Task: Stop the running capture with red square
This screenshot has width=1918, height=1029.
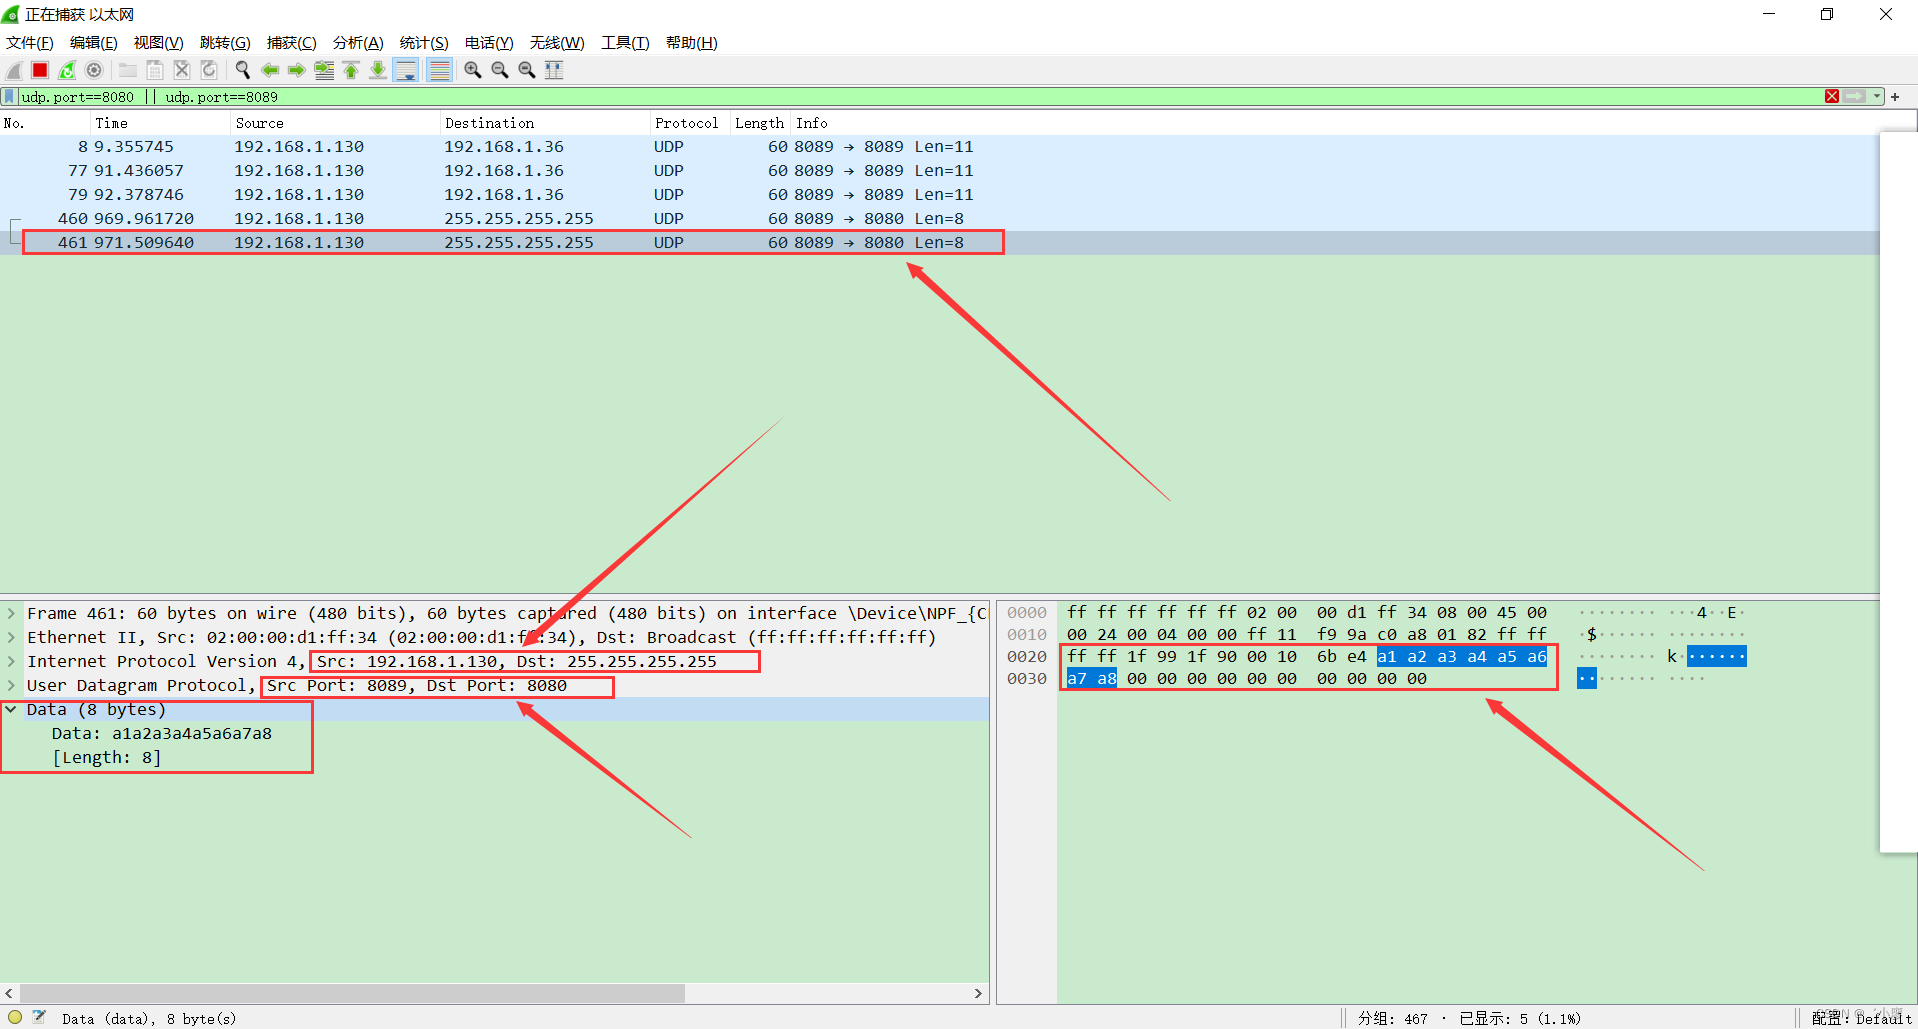Action: click(40, 70)
